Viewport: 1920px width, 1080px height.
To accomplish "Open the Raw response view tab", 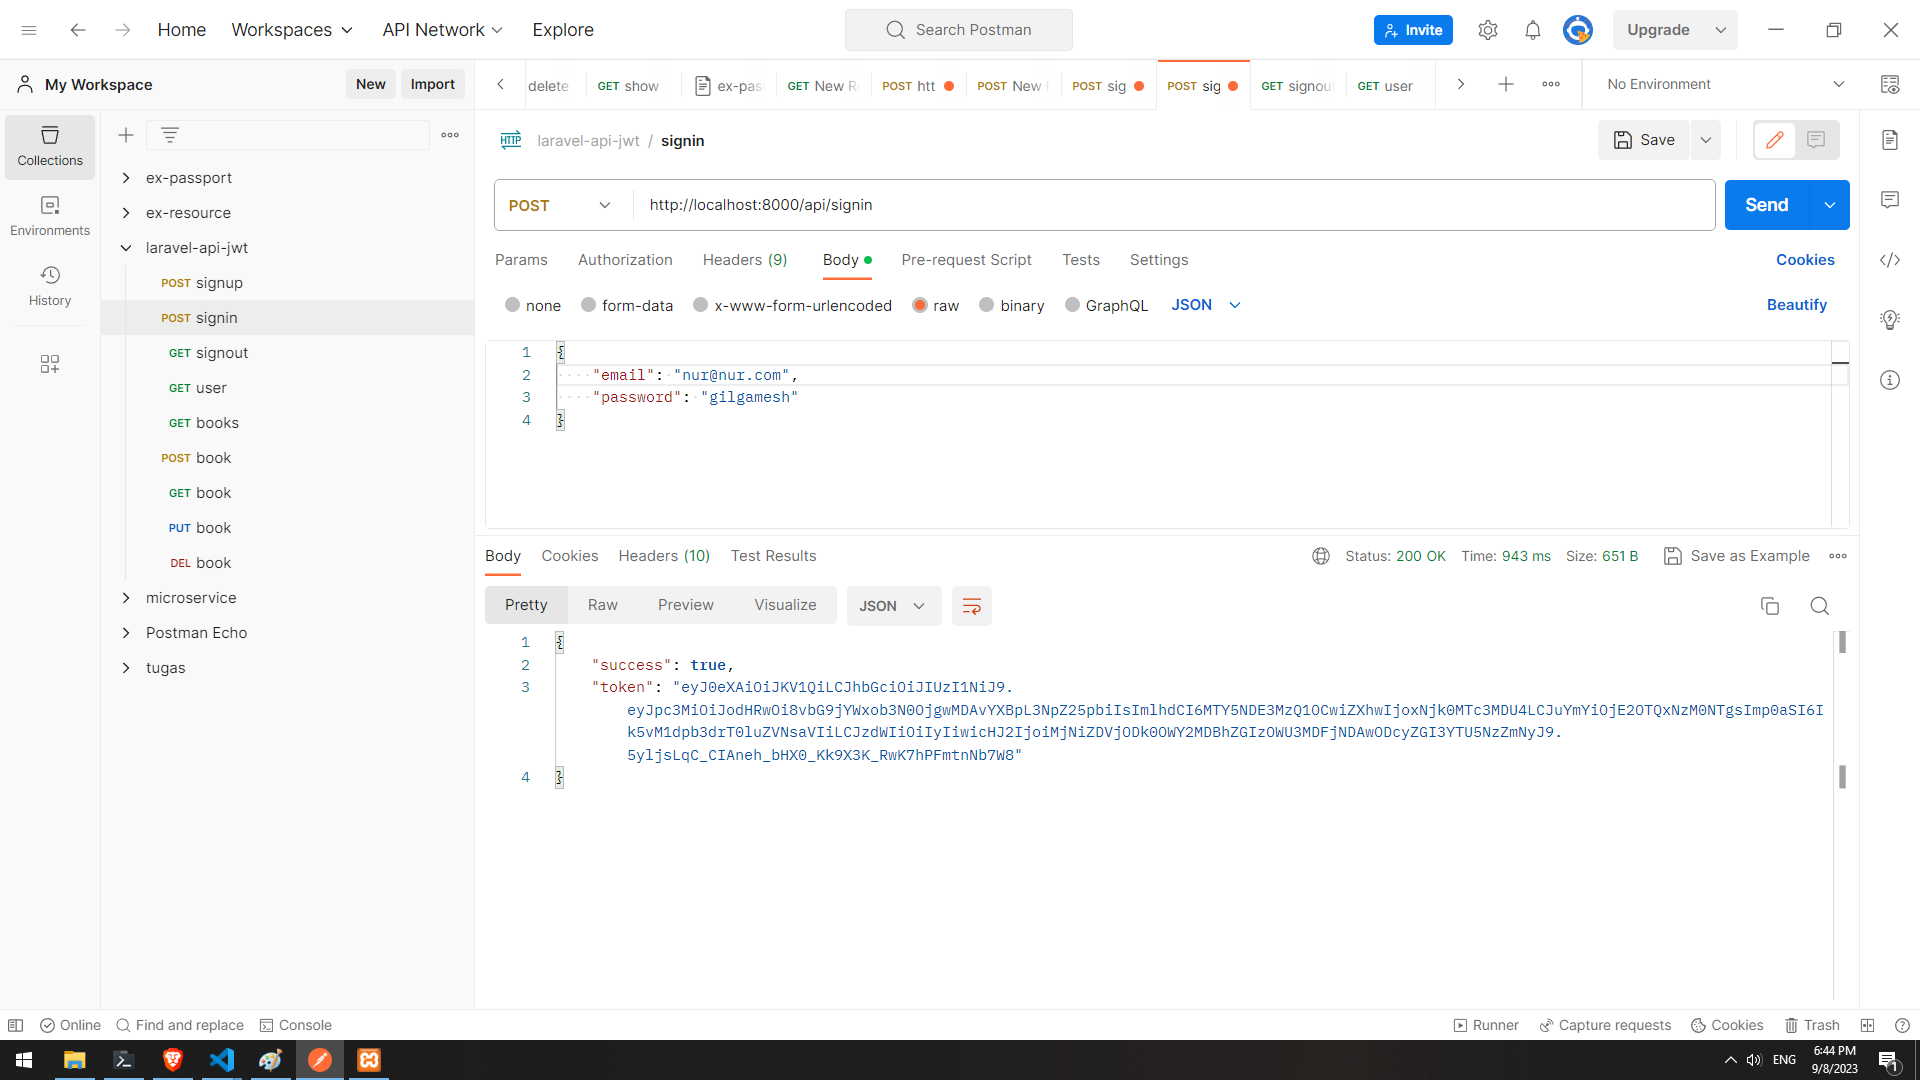I will [602, 605].
